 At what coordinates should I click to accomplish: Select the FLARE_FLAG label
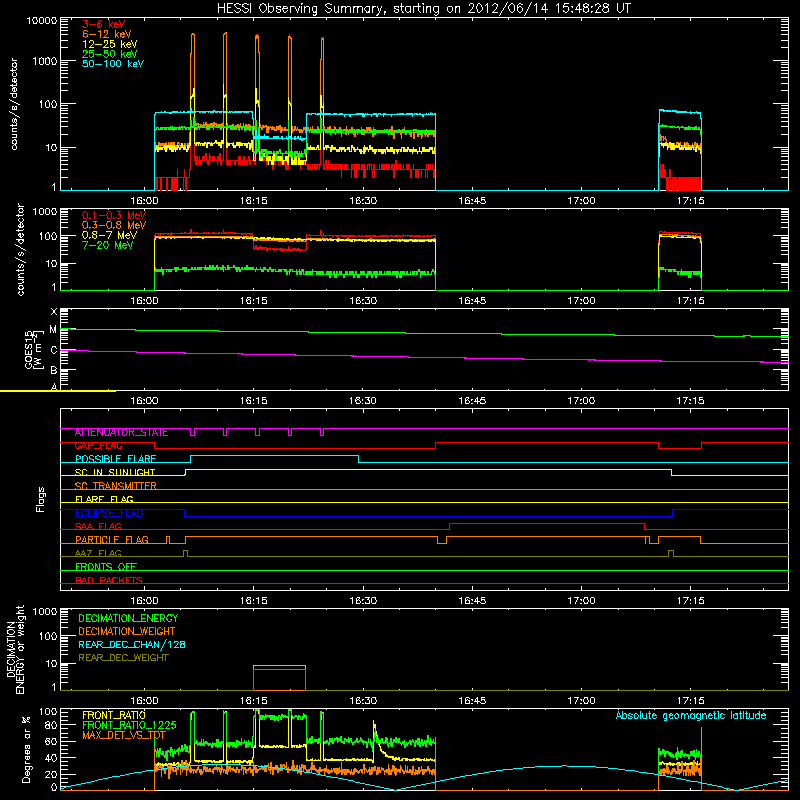(x=104, y=499)
